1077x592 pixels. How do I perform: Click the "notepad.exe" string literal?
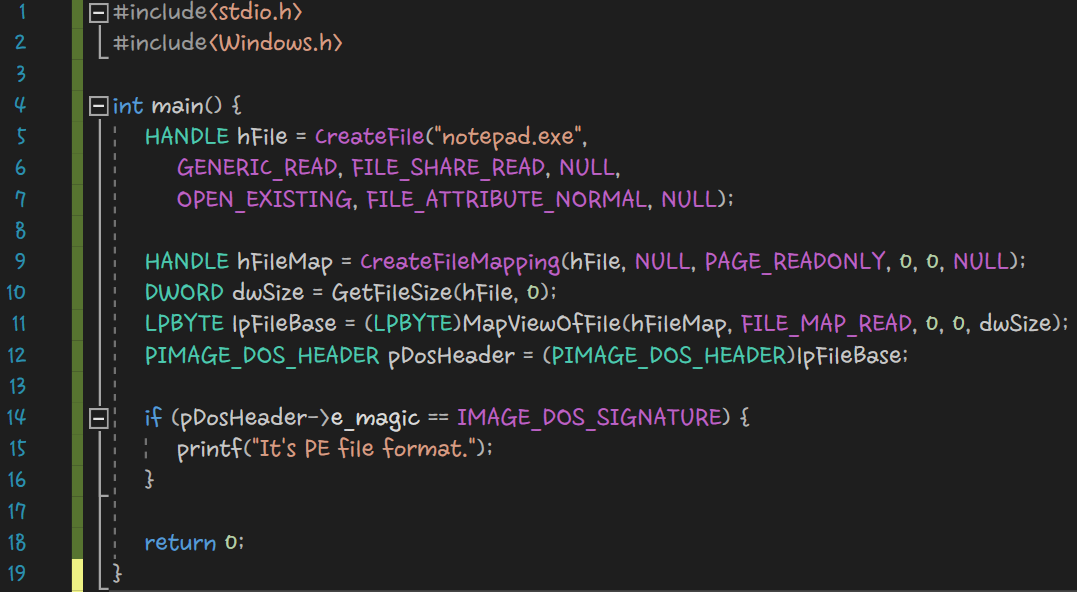click(x=508, y=137)
